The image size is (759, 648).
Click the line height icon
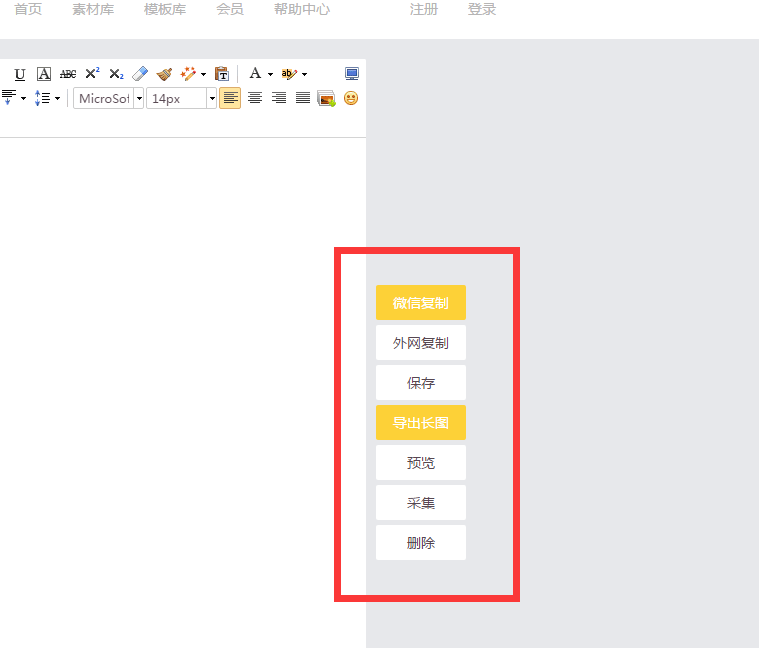point(42,98)
